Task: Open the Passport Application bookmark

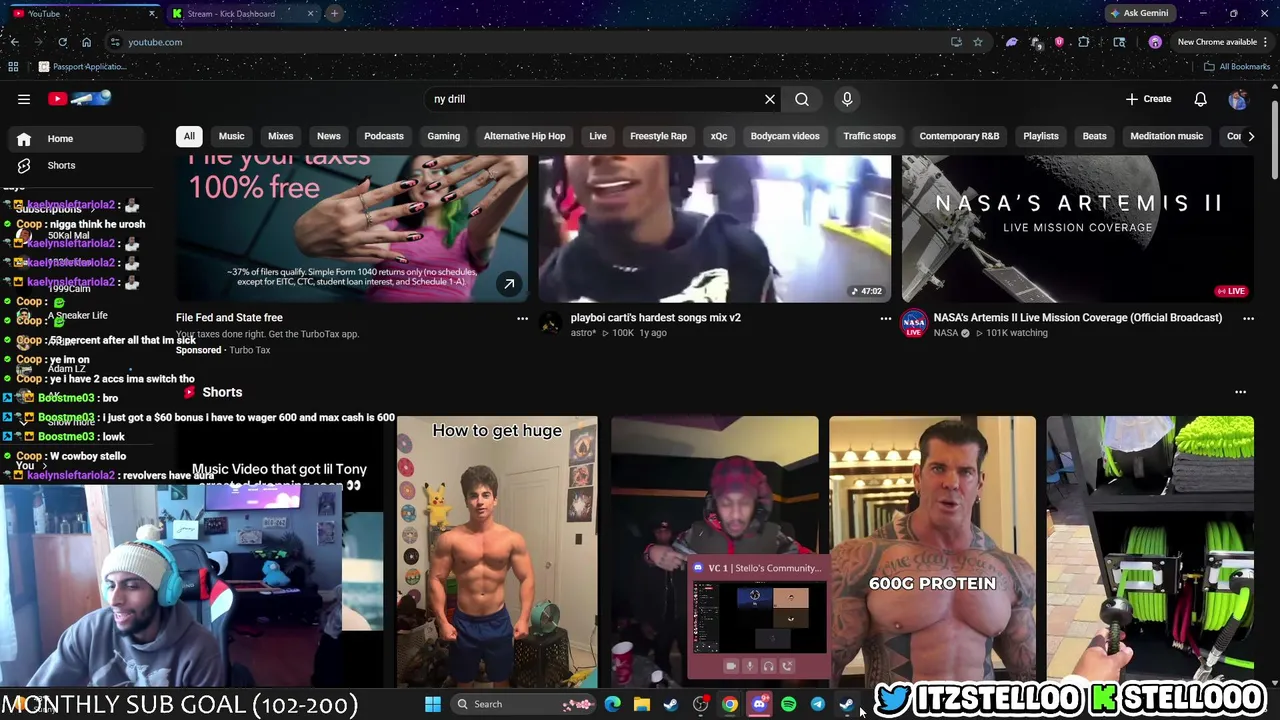Action: tap(82, 67)
